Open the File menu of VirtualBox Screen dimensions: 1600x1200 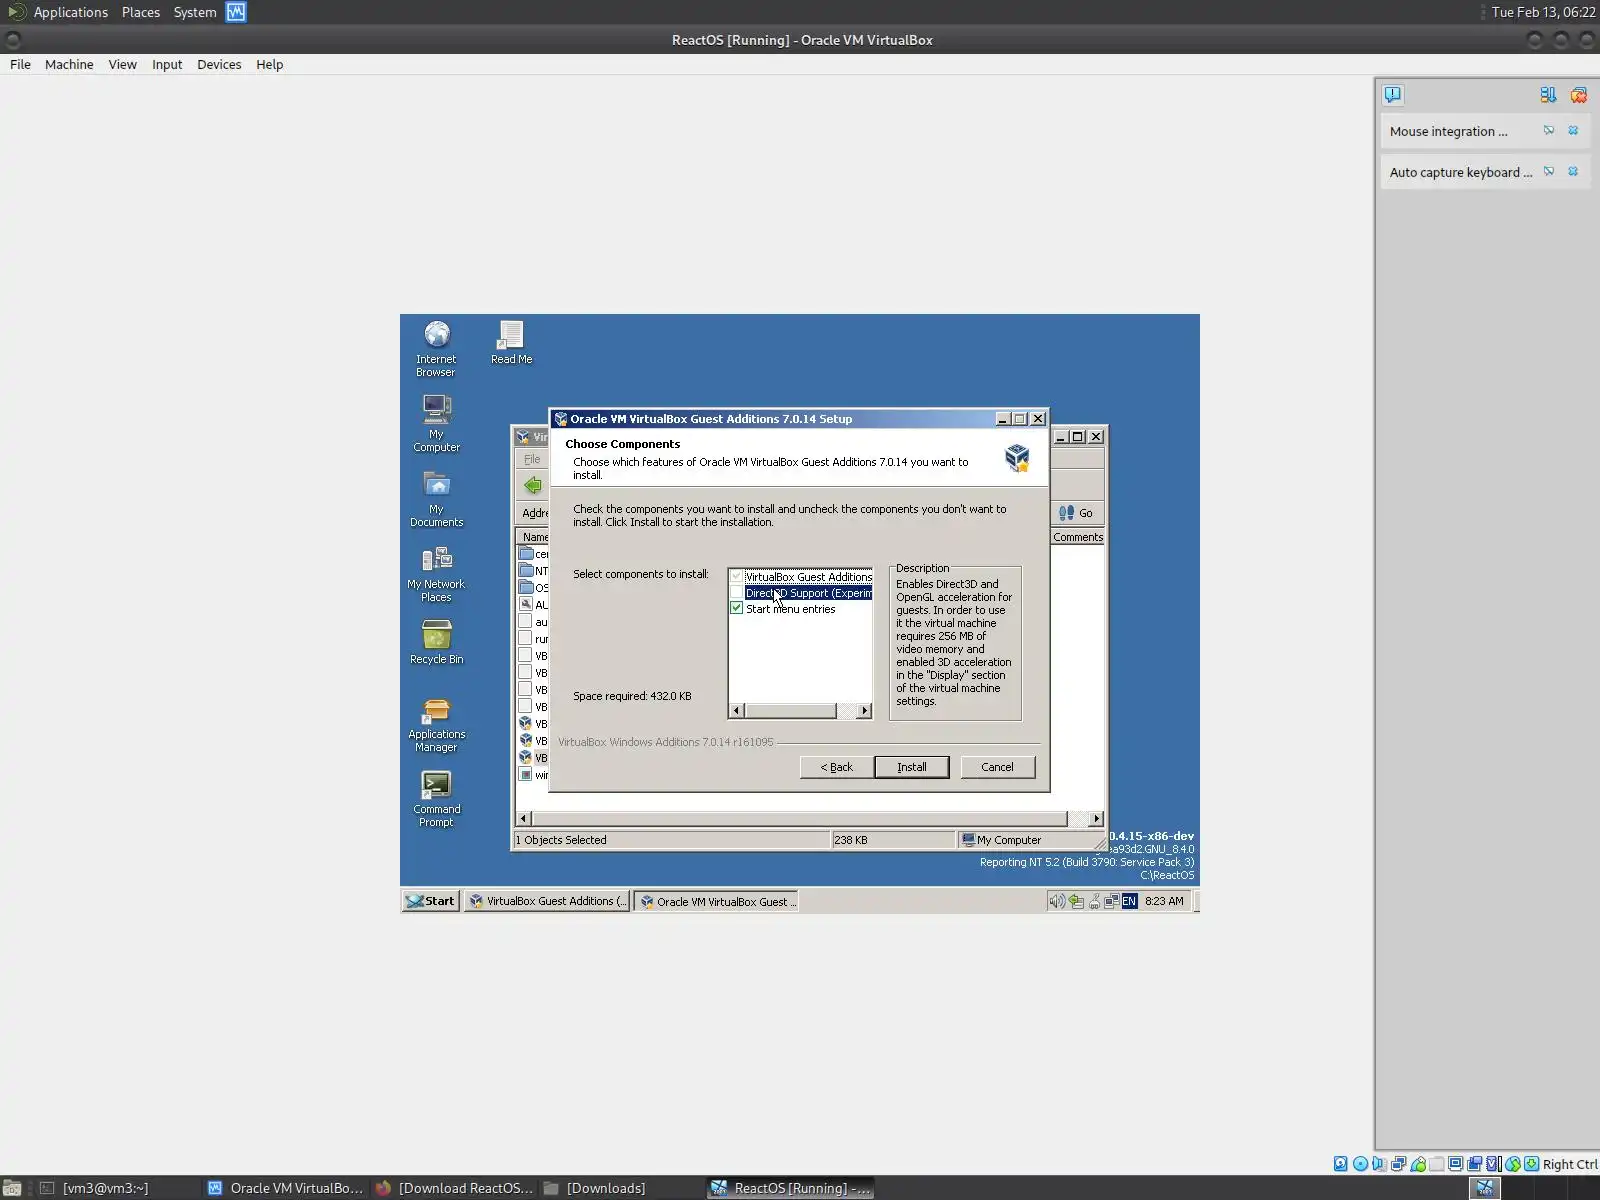(20, 64)
